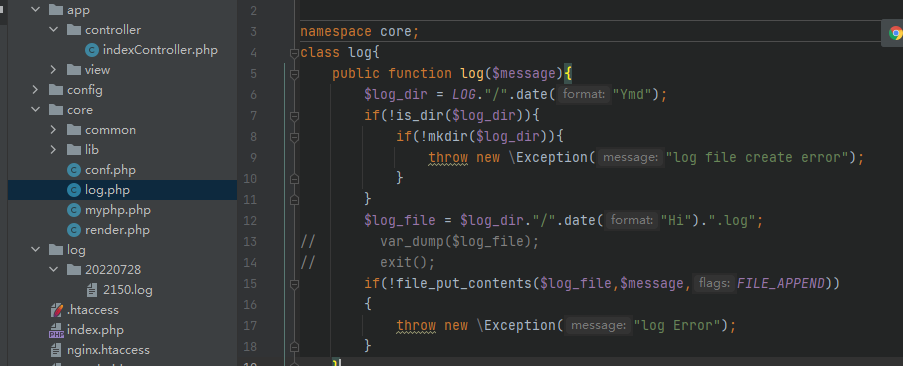Viewport: 903px width, 366px height.
Task: Click the 20220728 folder icon
Action: 74,270
